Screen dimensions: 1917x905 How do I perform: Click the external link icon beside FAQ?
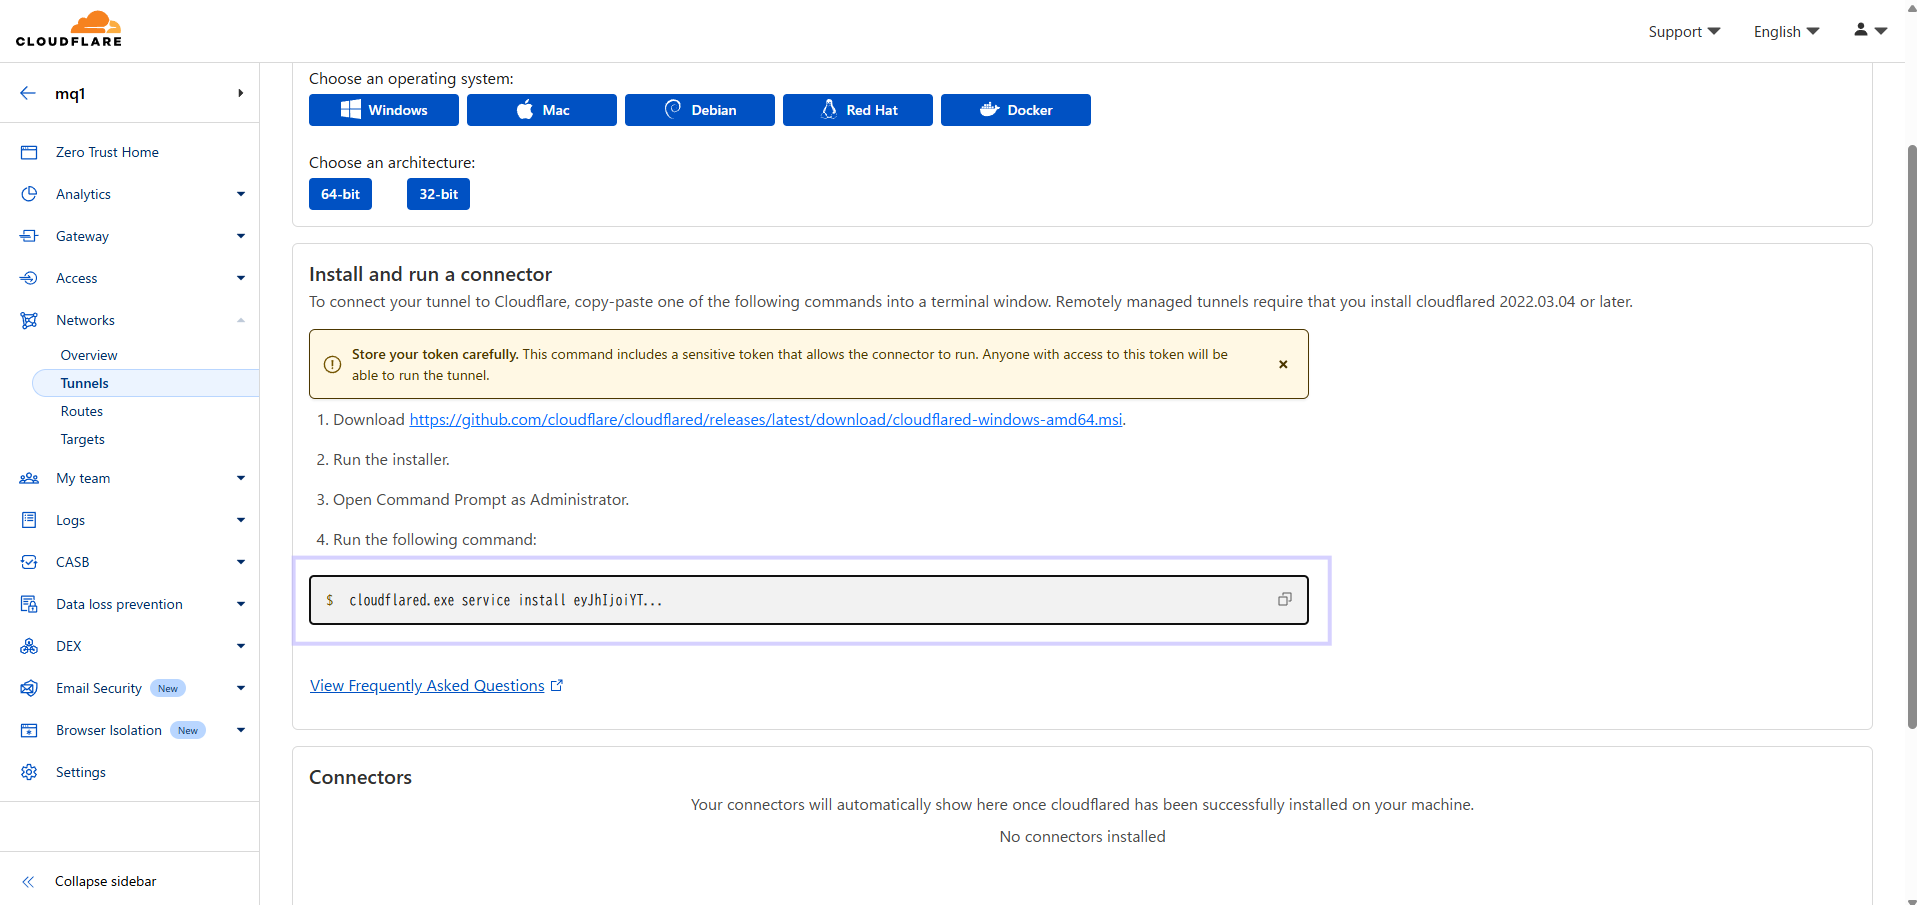click(x=557, y=685)
